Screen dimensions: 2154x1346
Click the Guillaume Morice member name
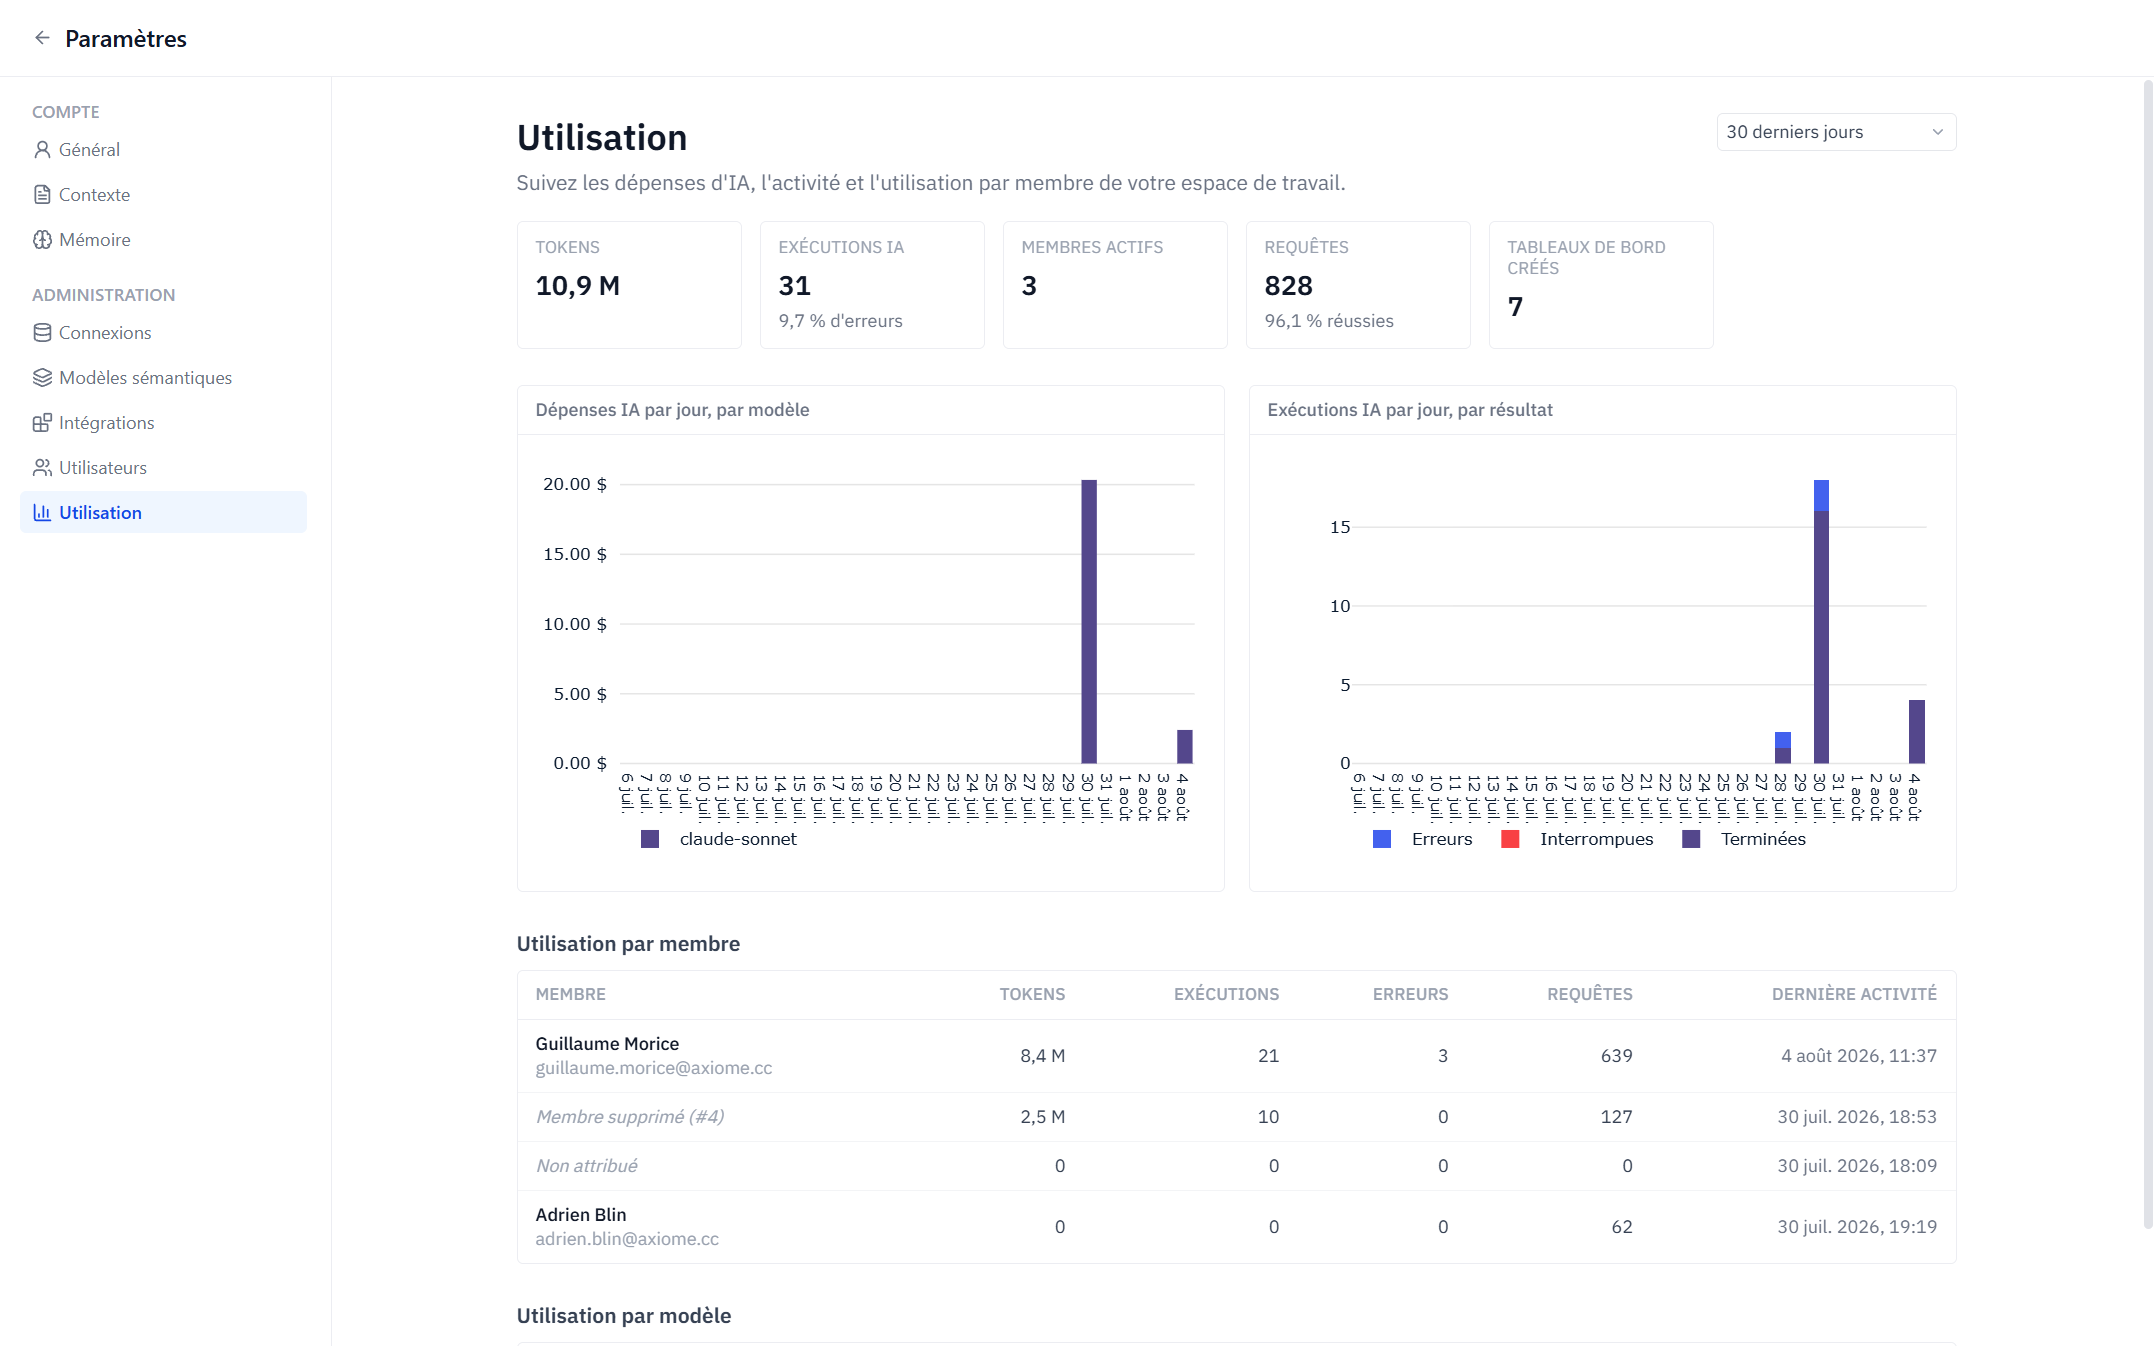coord(607,1044)
